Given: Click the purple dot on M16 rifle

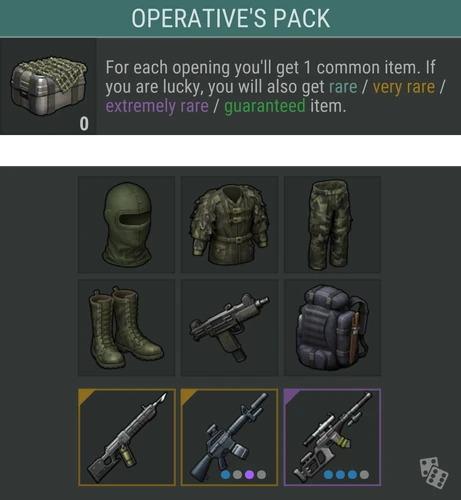Looking at the screenshot, I should point(250,474).
